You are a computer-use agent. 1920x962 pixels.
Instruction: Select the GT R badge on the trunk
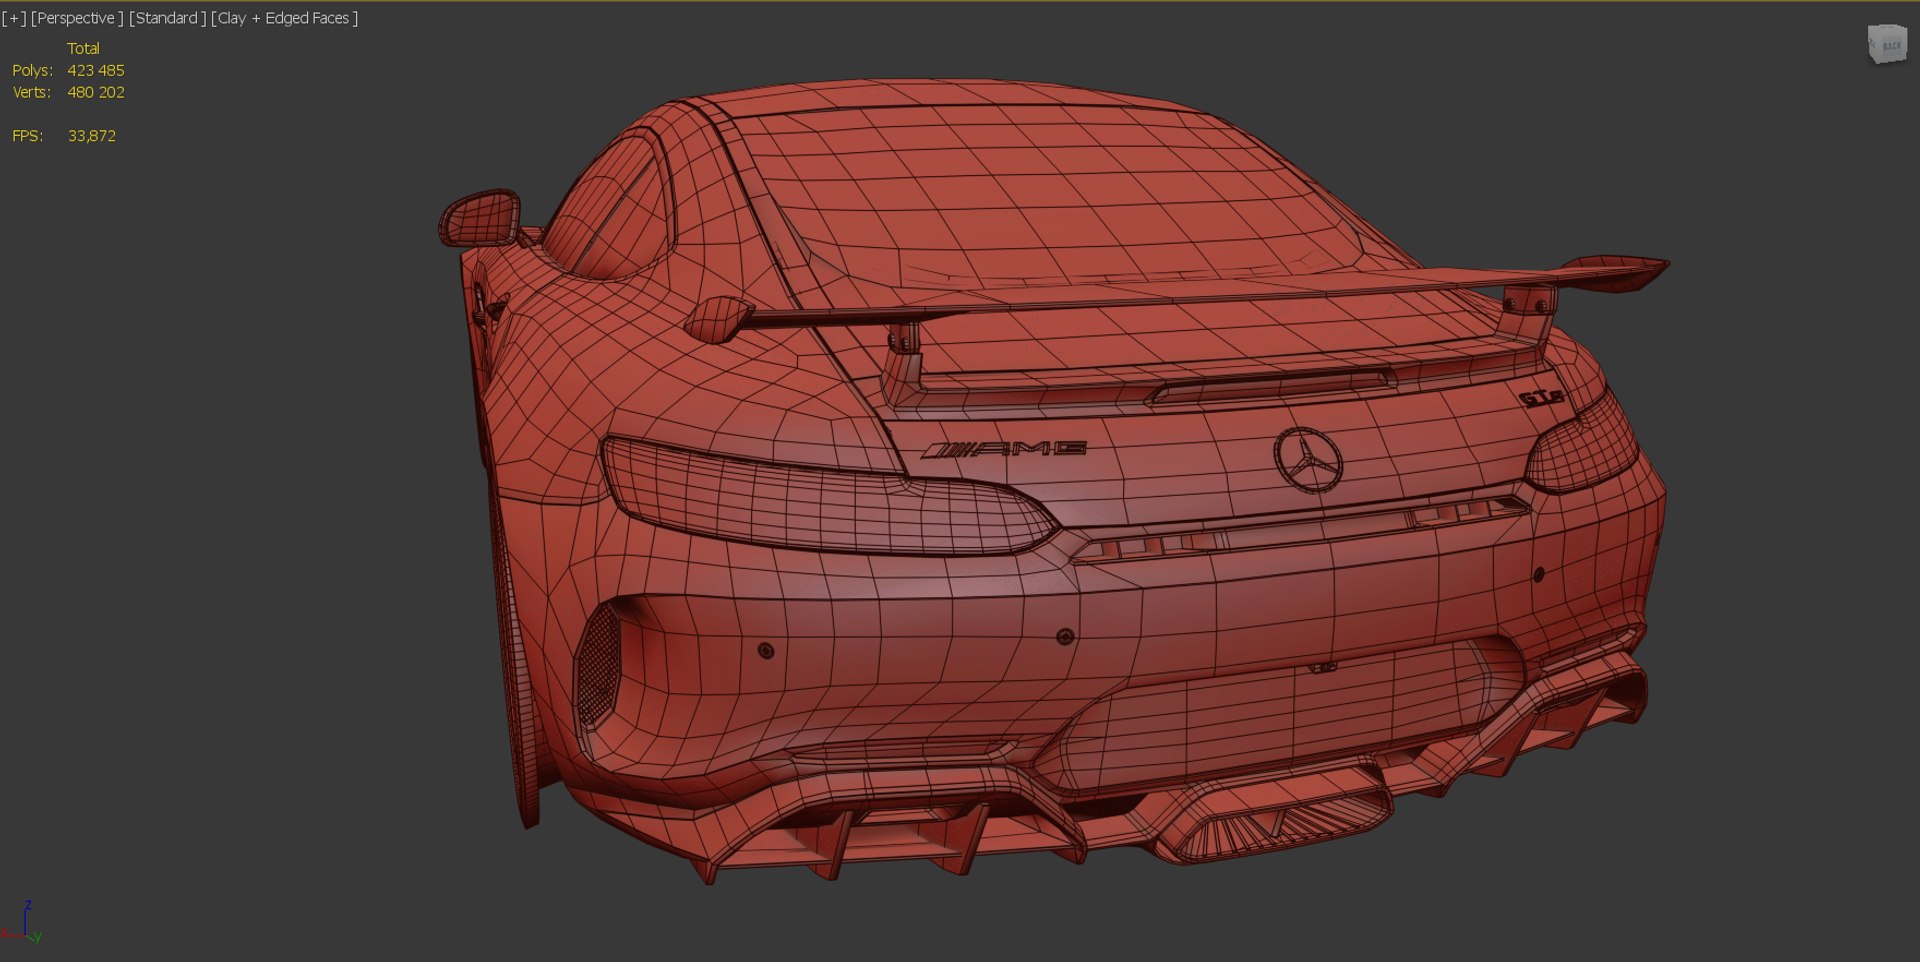(1541, 398)
